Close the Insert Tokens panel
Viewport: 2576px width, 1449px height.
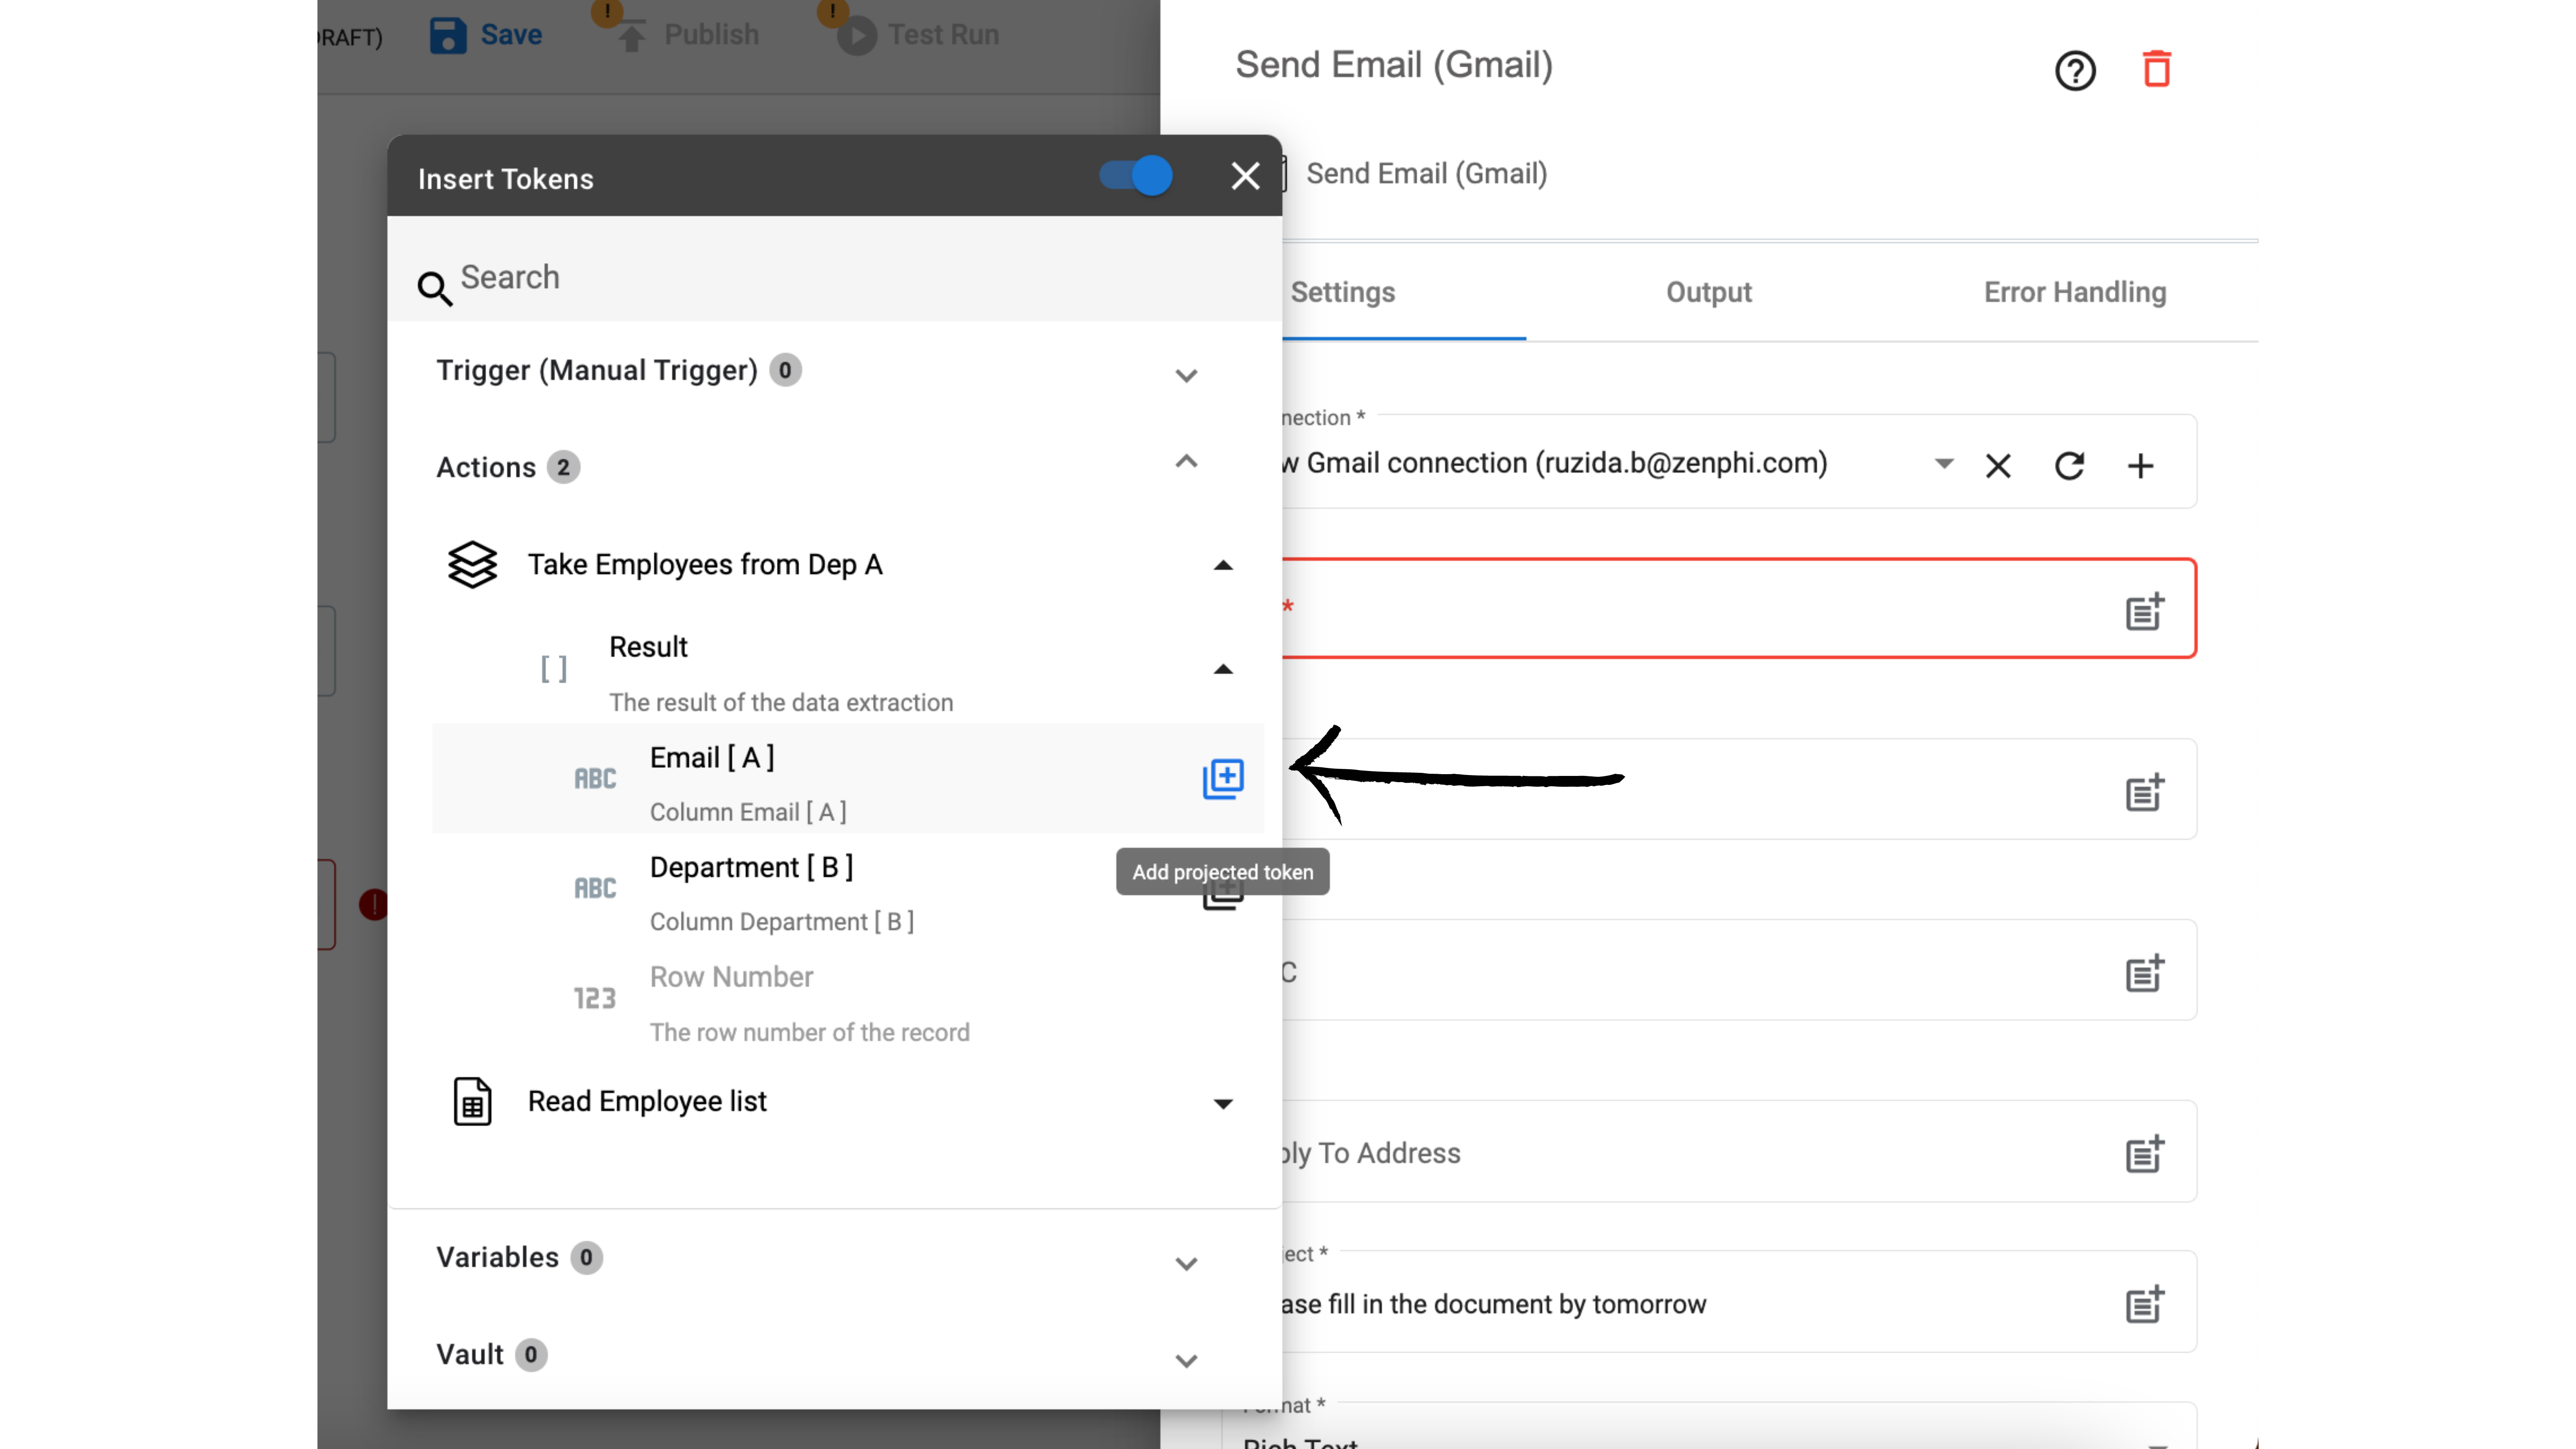click(x=1245, y=176)
